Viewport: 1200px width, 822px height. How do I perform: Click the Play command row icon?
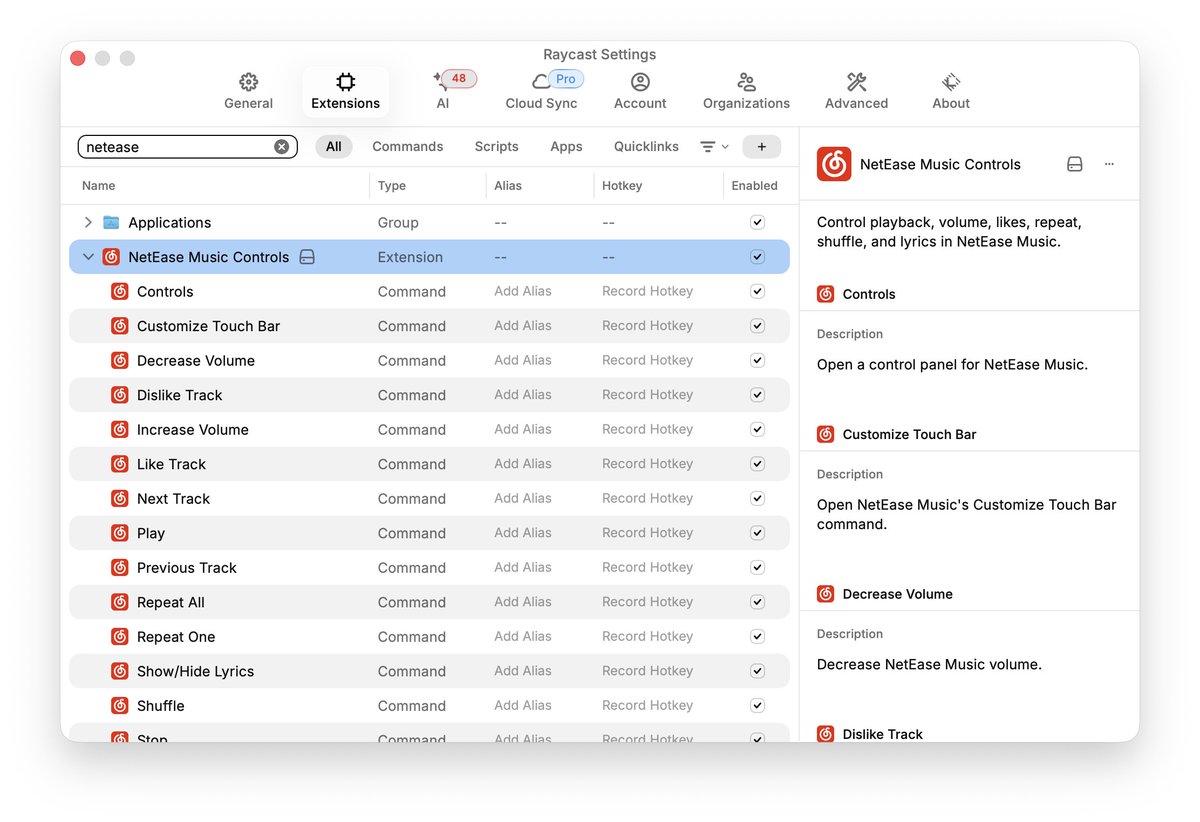pyautogui.click(x=120, y=533)
